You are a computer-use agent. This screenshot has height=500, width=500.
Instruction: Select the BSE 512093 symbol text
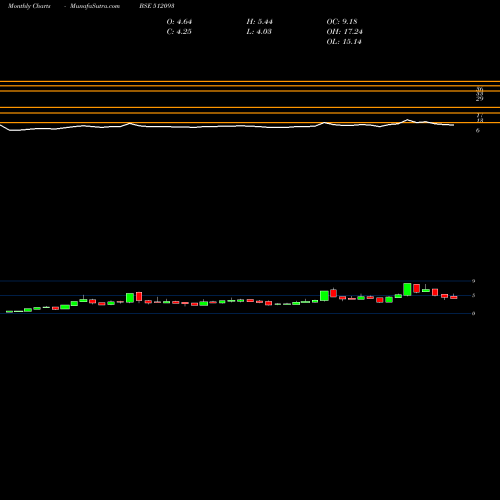tap(157, 6)
